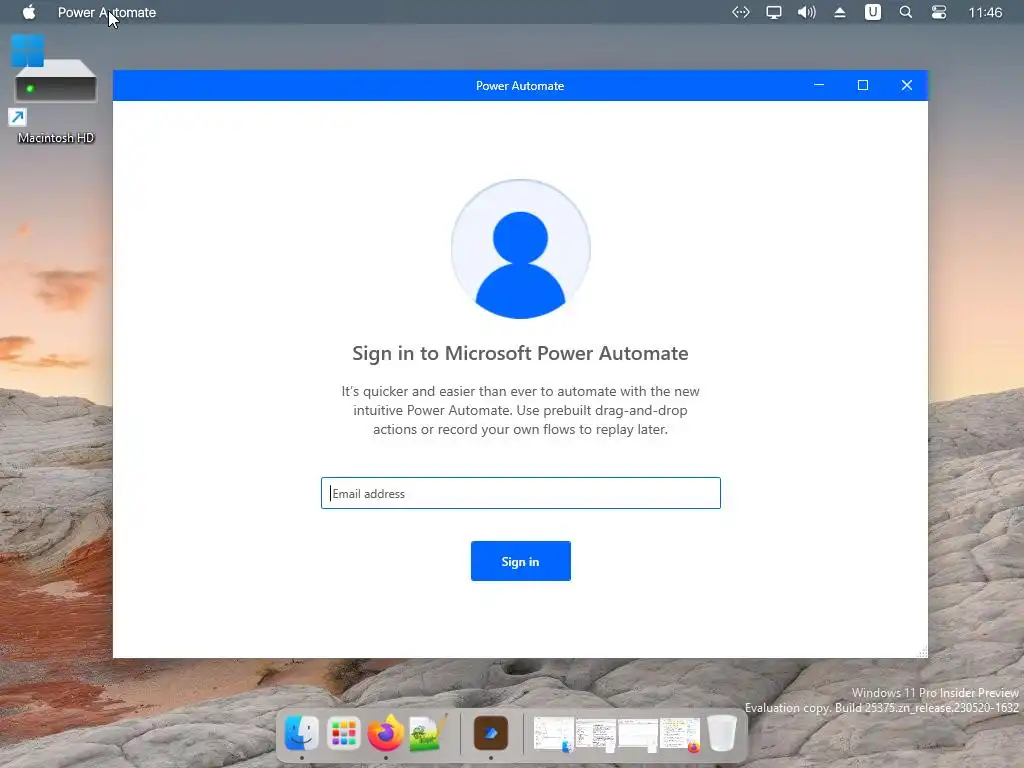Click the eject icon in menu bar
1024x768 pixels.
[840, 12]
